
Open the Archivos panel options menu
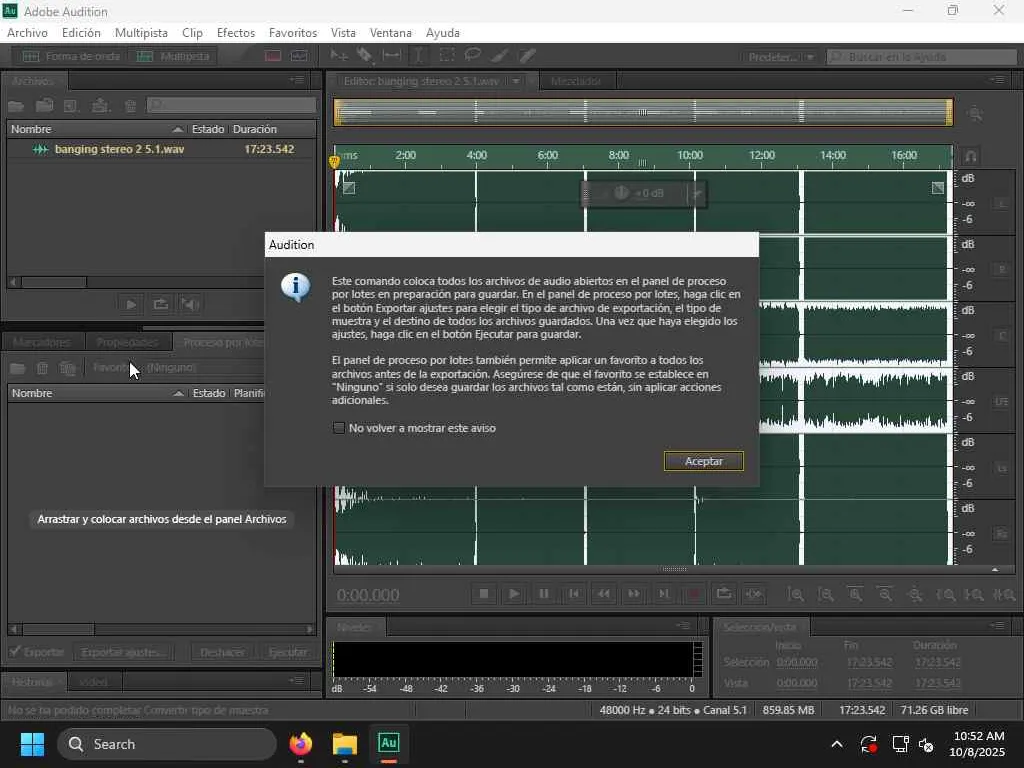pyautogui.click(x=297, y=80)
